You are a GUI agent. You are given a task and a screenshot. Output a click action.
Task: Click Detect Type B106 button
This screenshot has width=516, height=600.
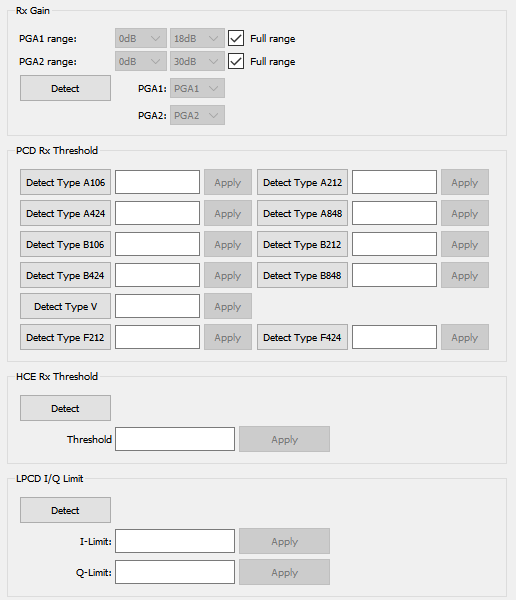(65, 244)
